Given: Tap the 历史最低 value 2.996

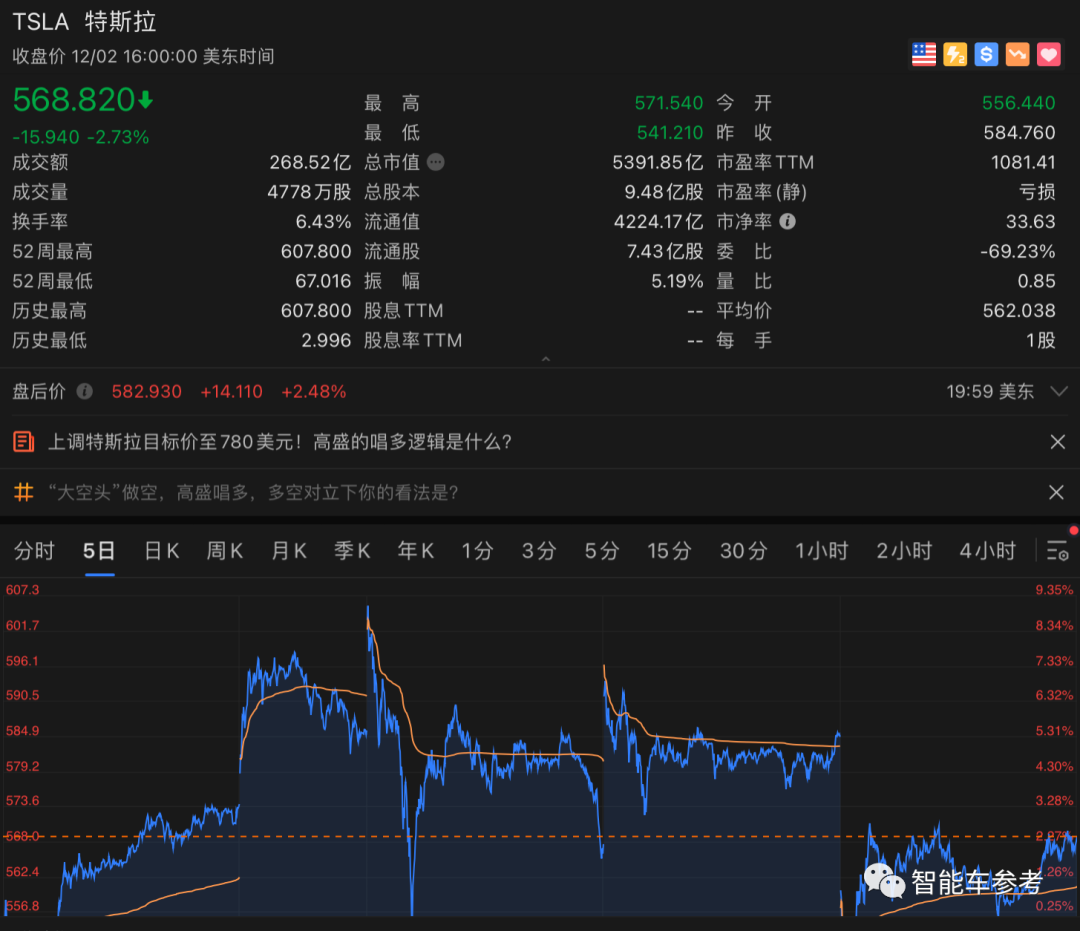Looking at the screenshot, I should point(326,340).
